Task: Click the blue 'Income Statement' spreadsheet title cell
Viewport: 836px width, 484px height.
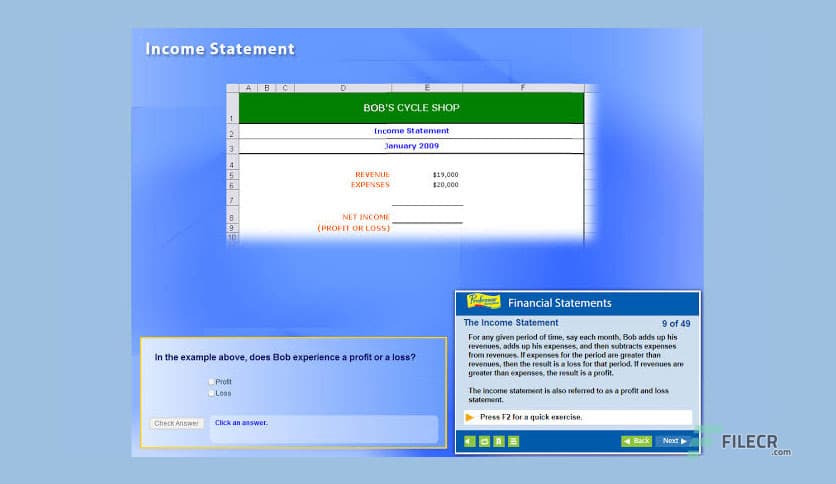Action: 411,131
